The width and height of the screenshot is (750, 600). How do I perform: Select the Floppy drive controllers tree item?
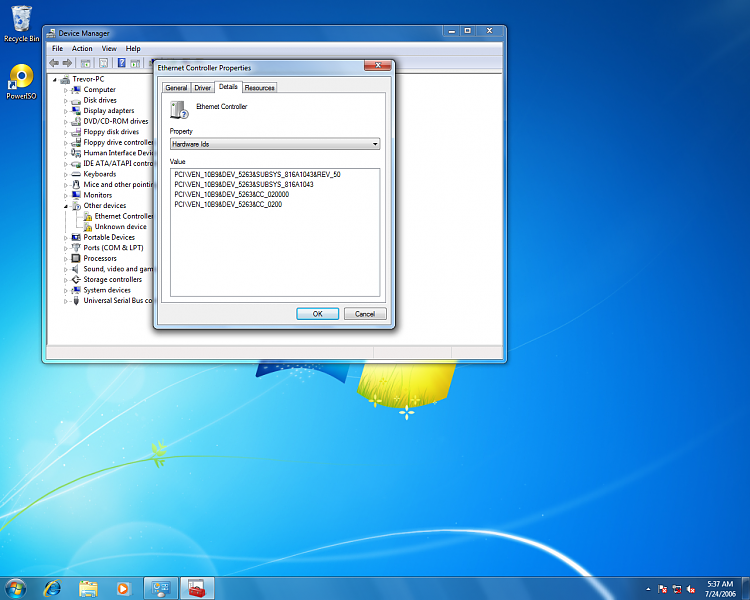coord(118,143)
